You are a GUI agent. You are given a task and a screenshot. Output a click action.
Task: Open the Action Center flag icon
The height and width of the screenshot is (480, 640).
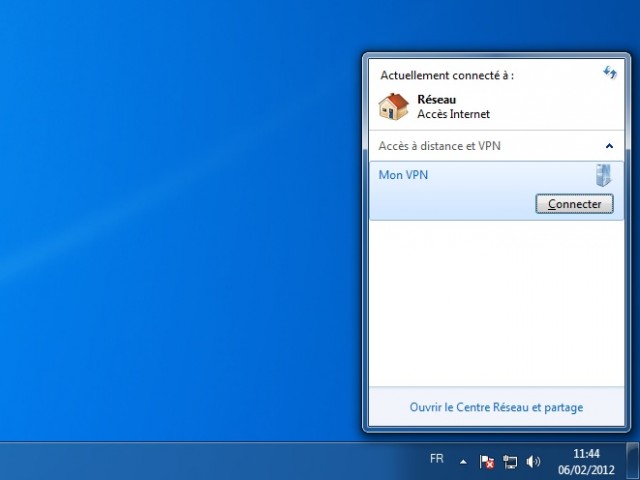(487, 462)
